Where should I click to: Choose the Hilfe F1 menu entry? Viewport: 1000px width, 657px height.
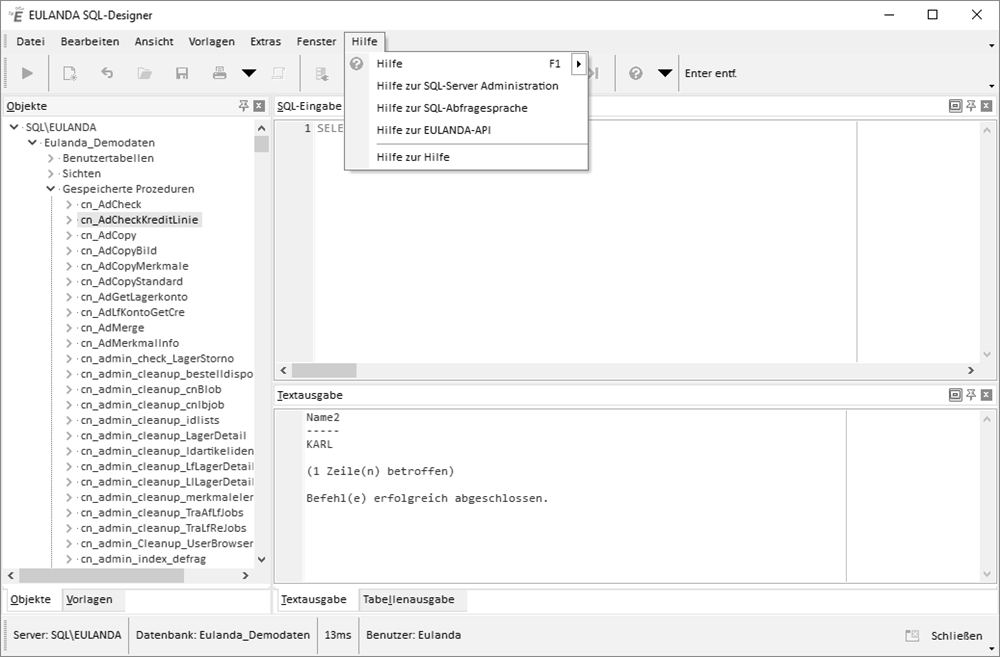tap(458, 64)
